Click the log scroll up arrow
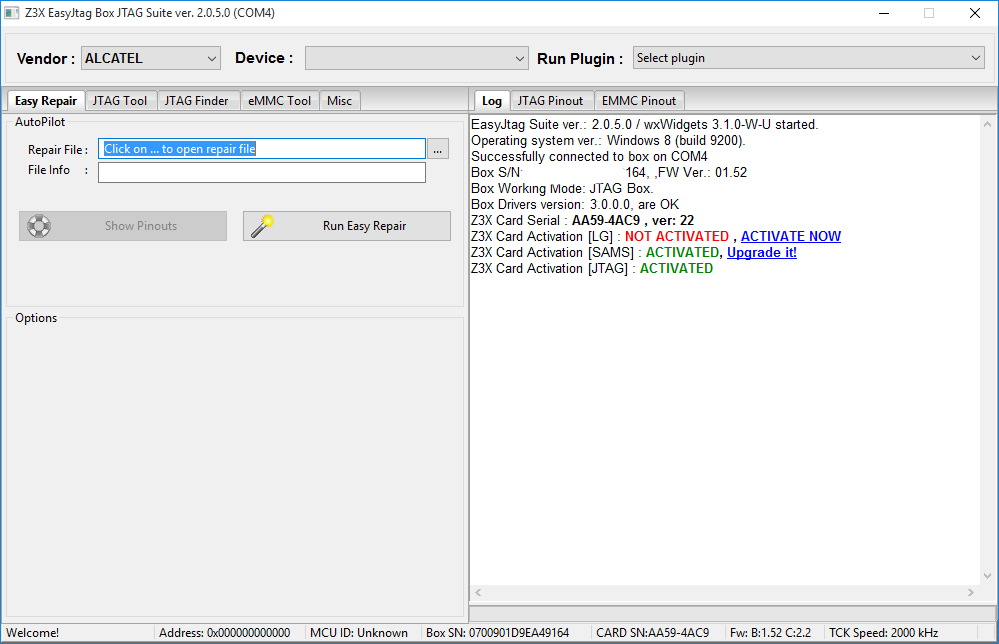 (x=987, y=125)
